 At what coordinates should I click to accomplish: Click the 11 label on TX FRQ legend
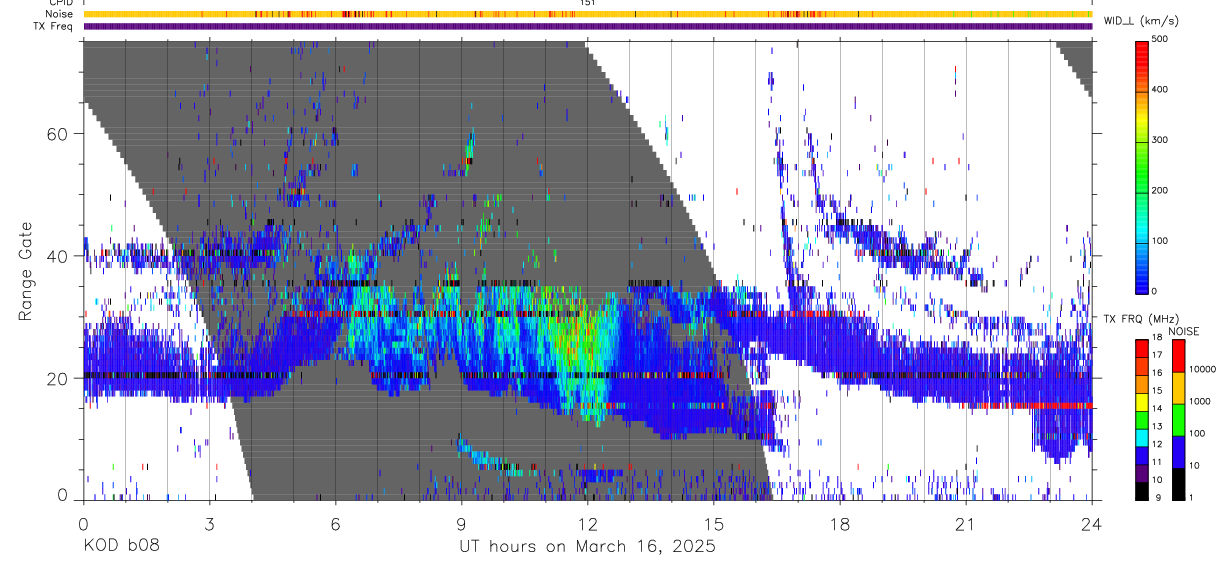(1156, 462)
